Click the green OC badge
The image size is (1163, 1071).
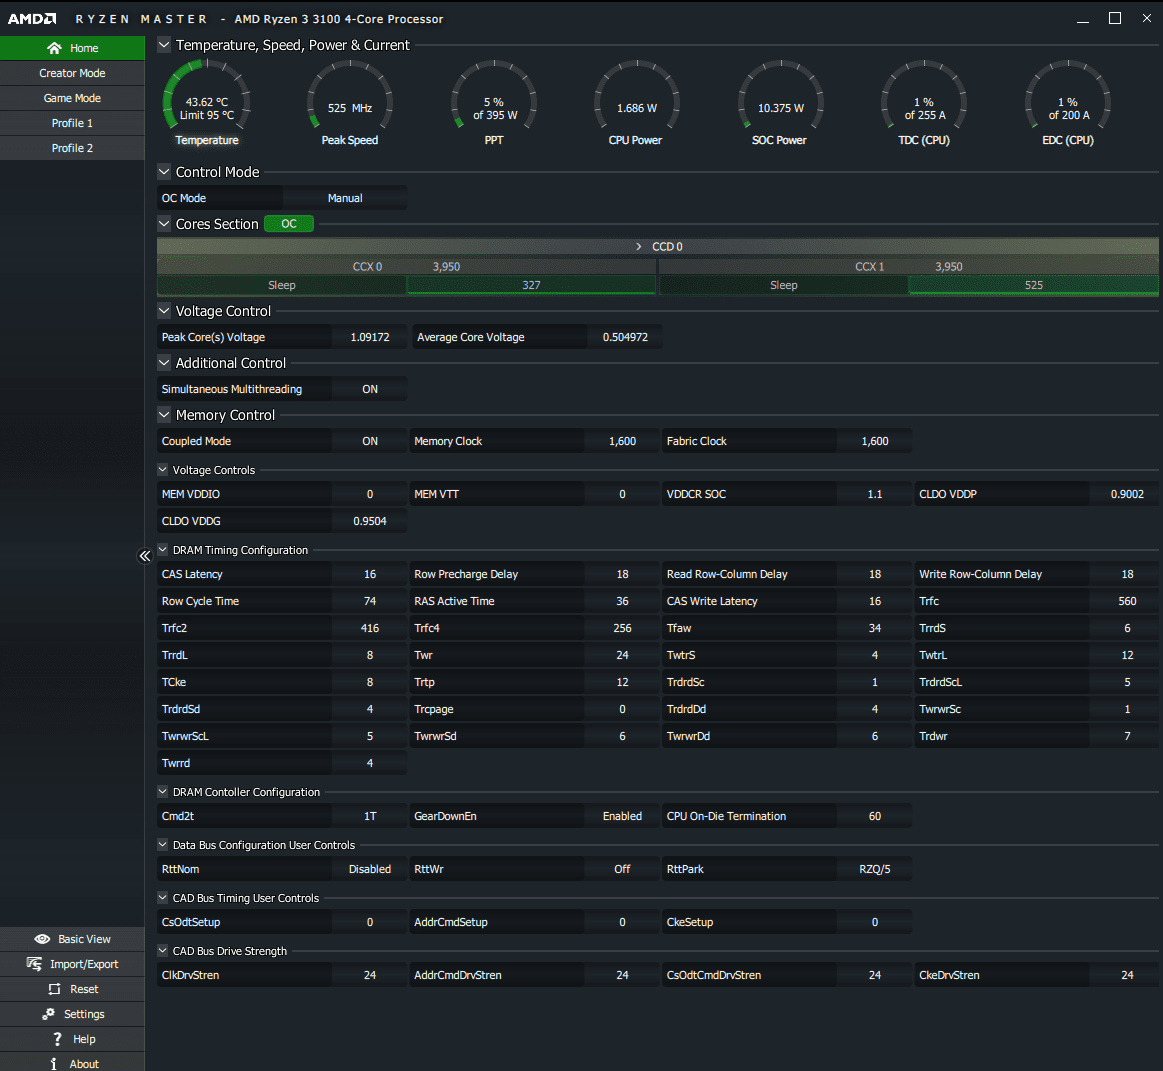[289, 224]
